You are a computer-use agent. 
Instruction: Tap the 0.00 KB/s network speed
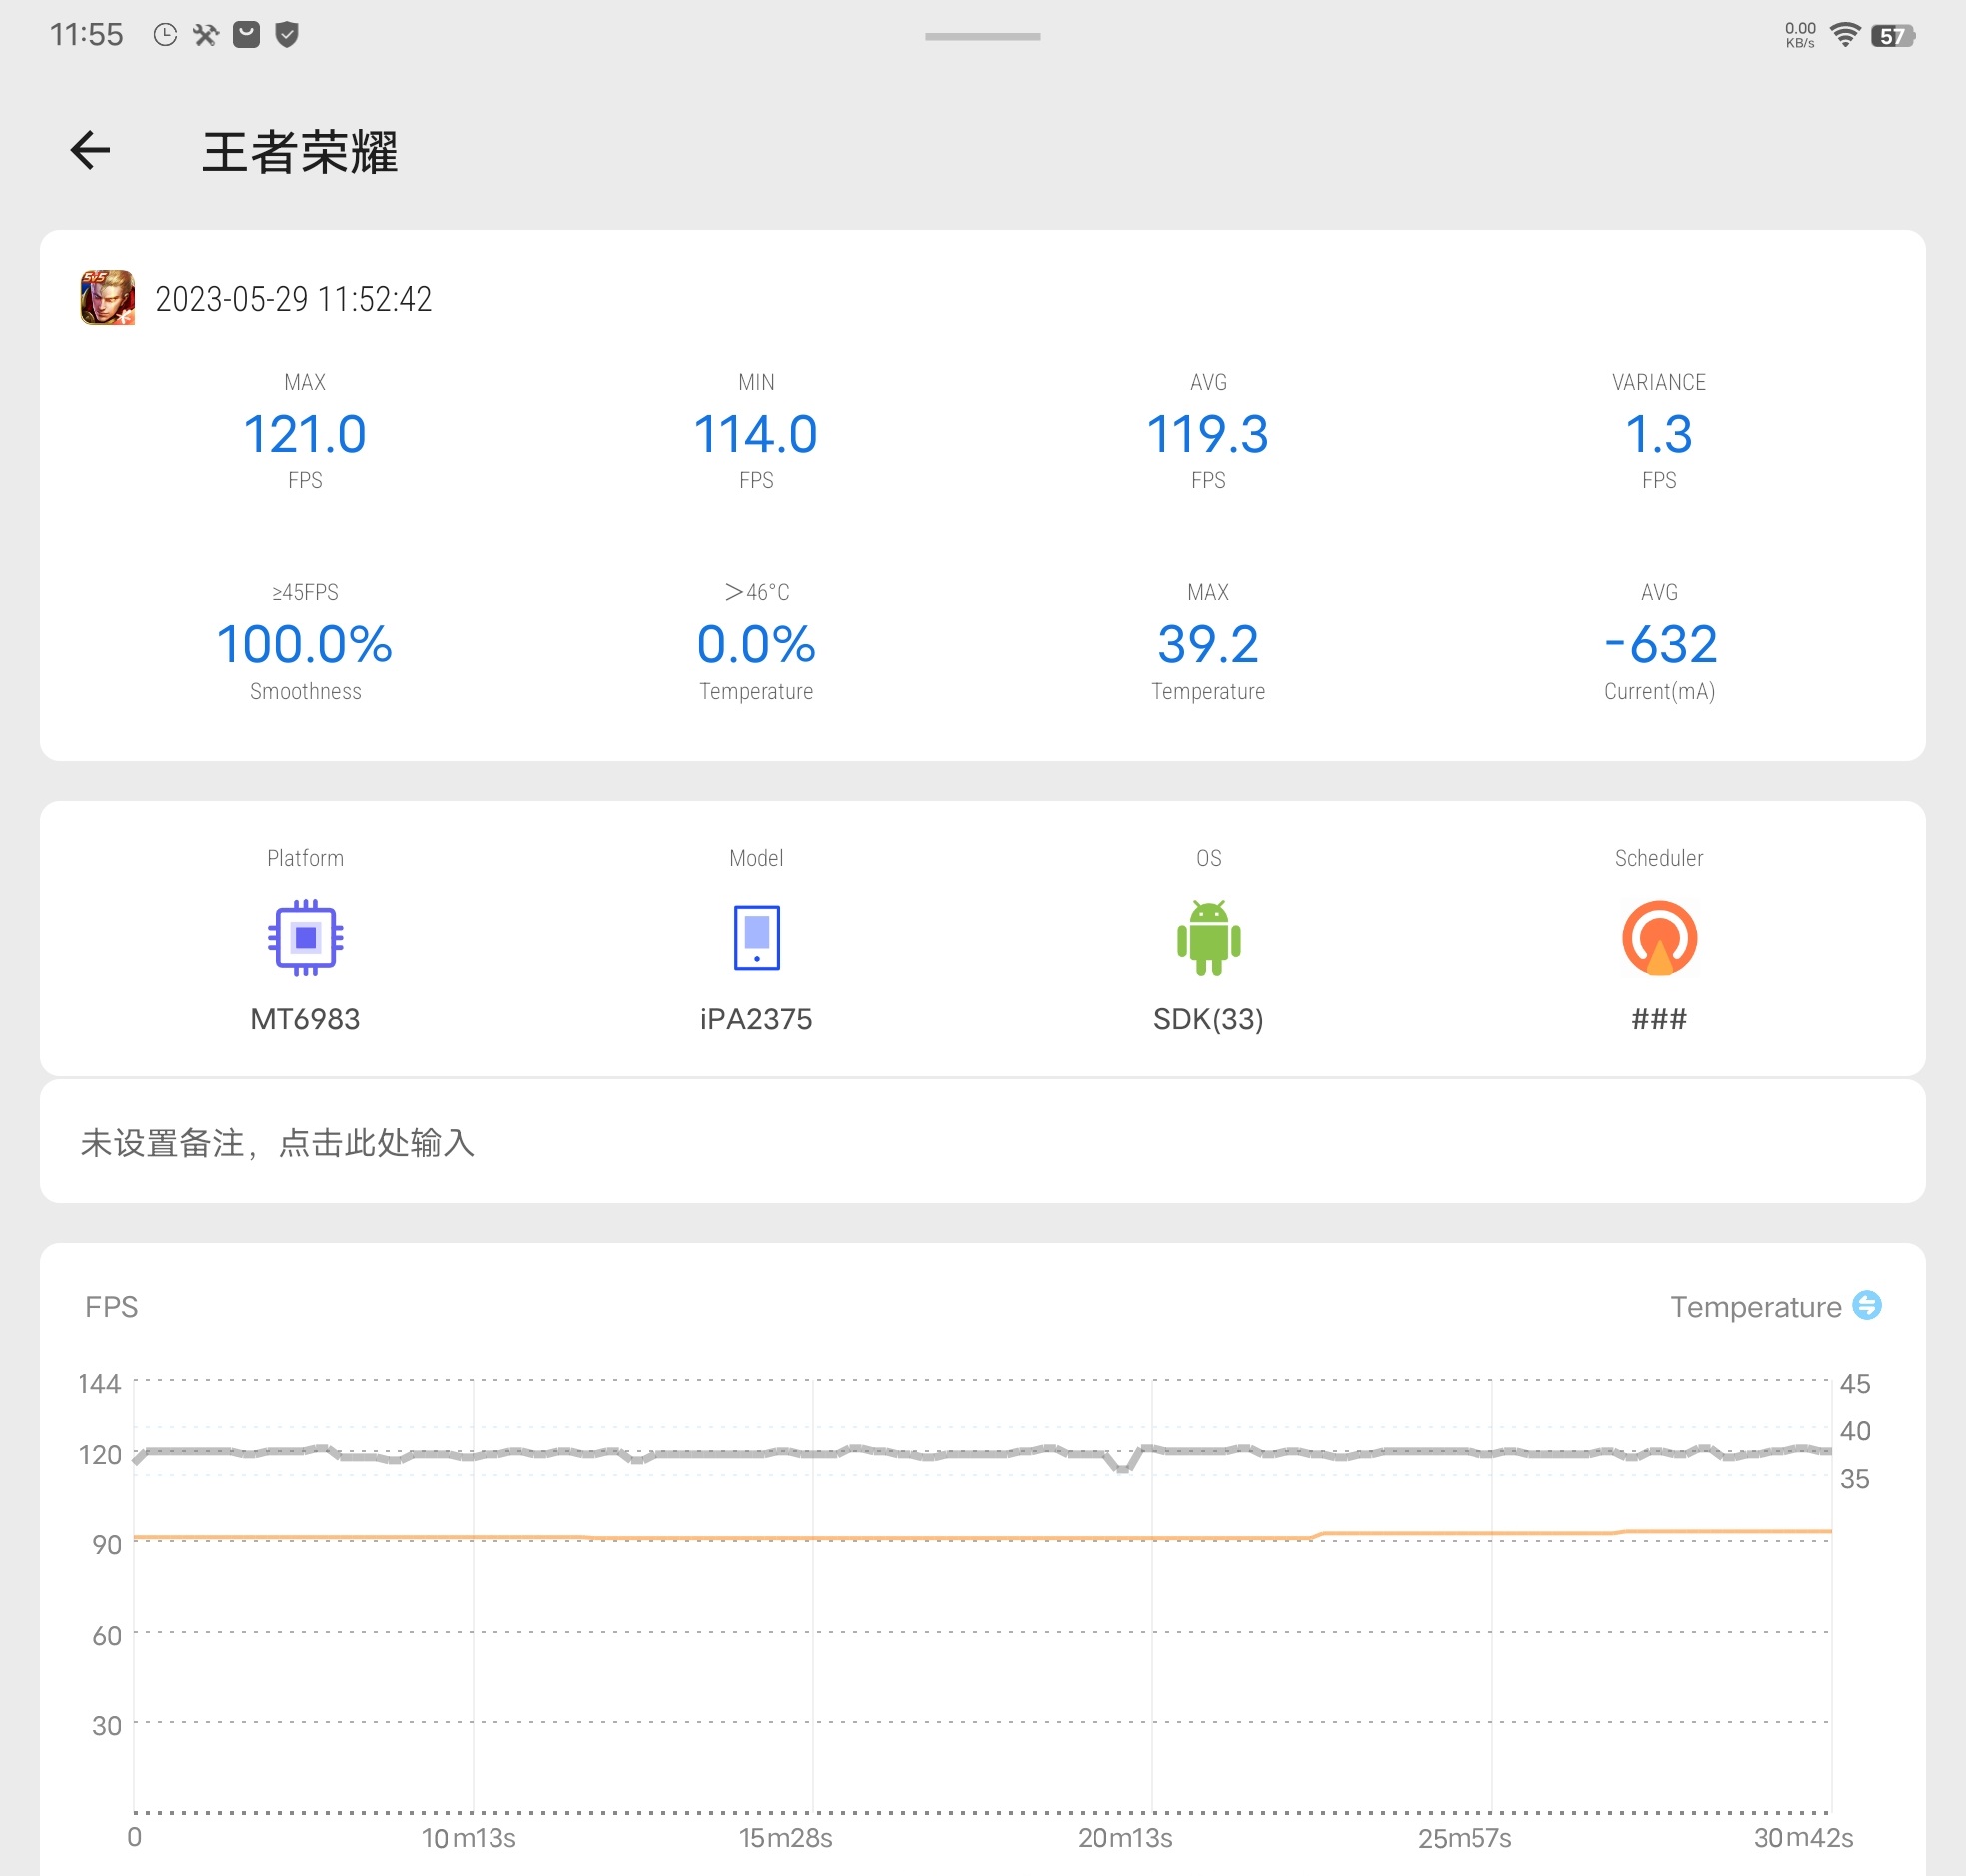click(1800, 35)
